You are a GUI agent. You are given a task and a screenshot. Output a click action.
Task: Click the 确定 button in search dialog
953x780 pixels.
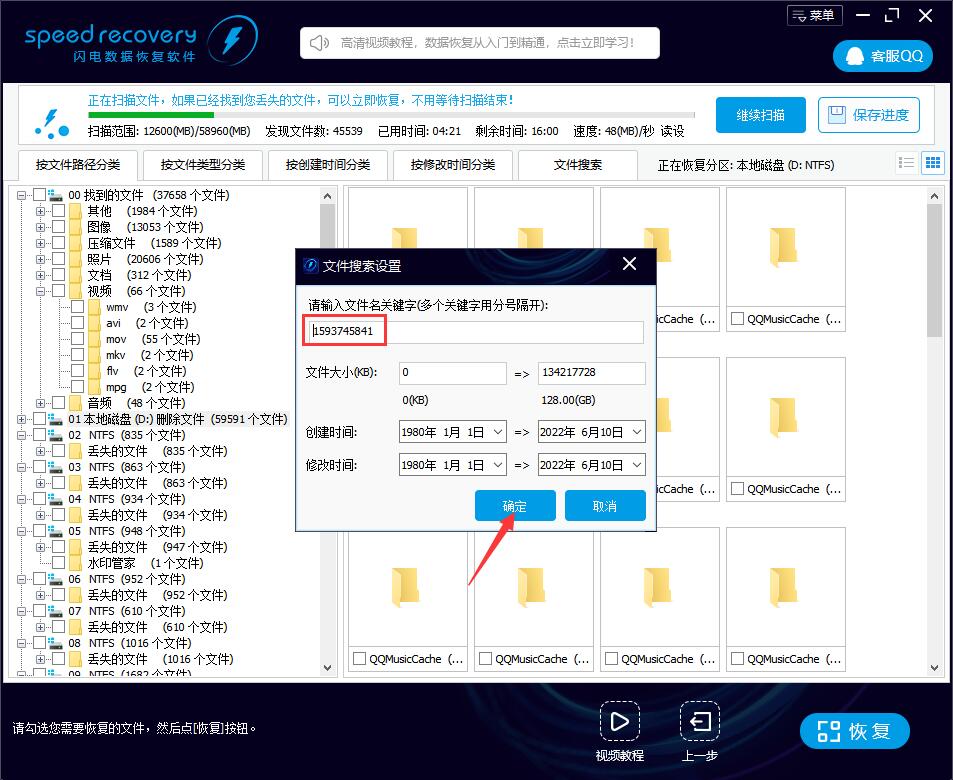coord(514,505)
